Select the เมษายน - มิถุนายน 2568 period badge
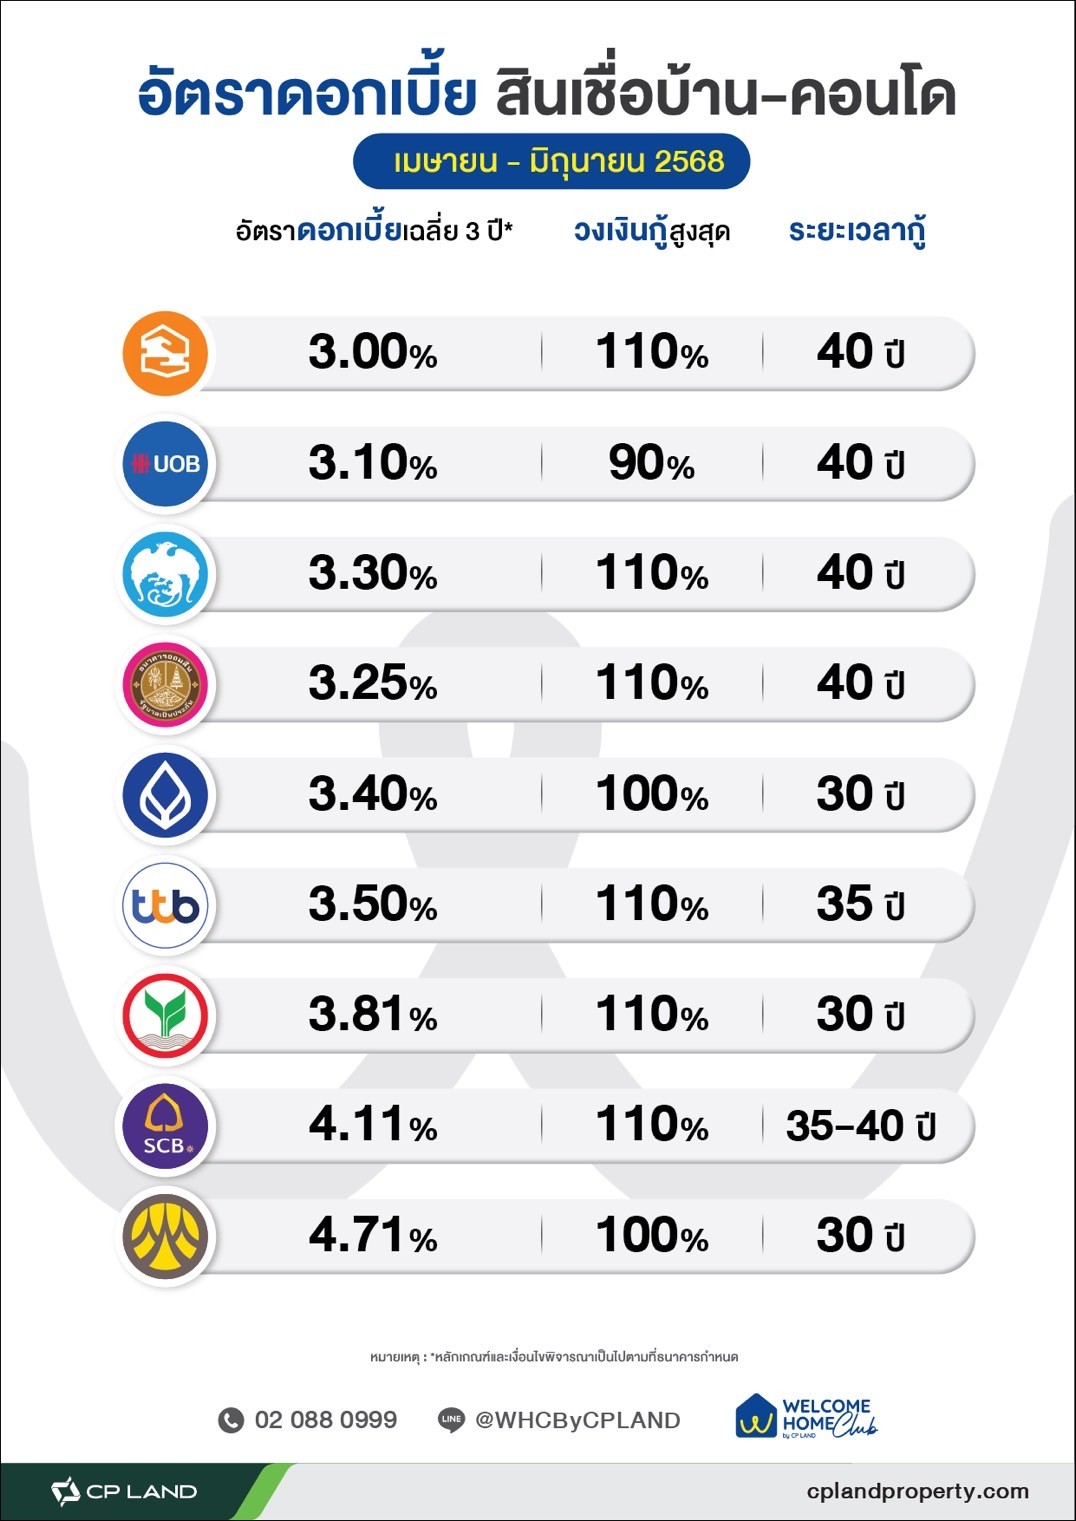 (552, 161)
